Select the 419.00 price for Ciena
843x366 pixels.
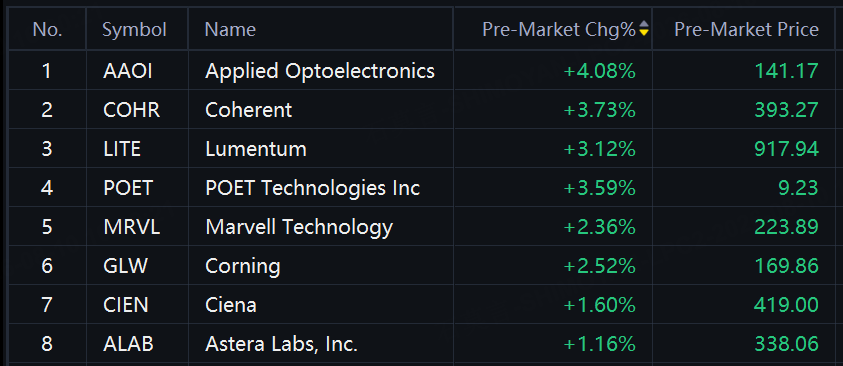point(787,305)
